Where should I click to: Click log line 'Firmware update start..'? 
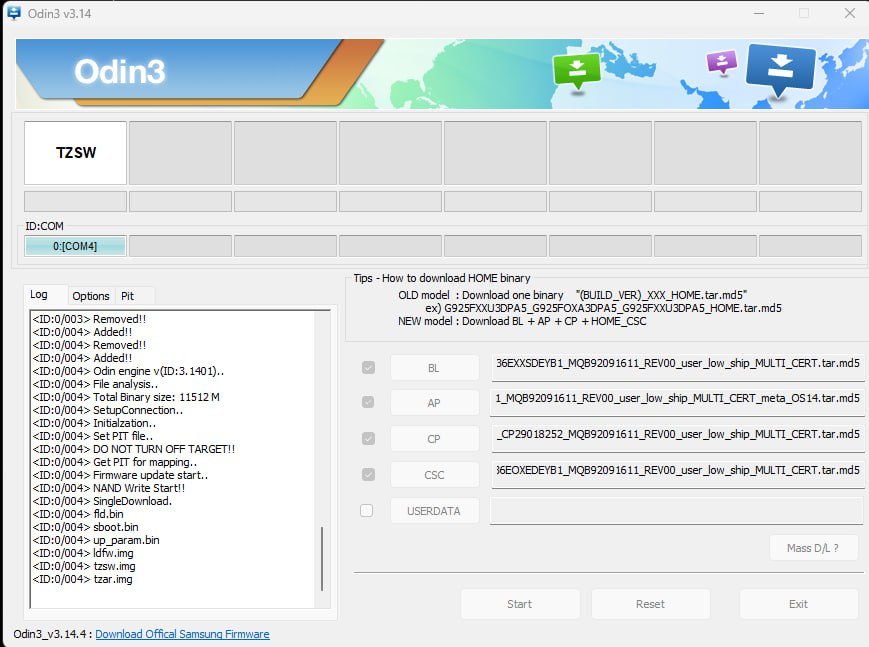pyautogui.click(x=120, y=475)
